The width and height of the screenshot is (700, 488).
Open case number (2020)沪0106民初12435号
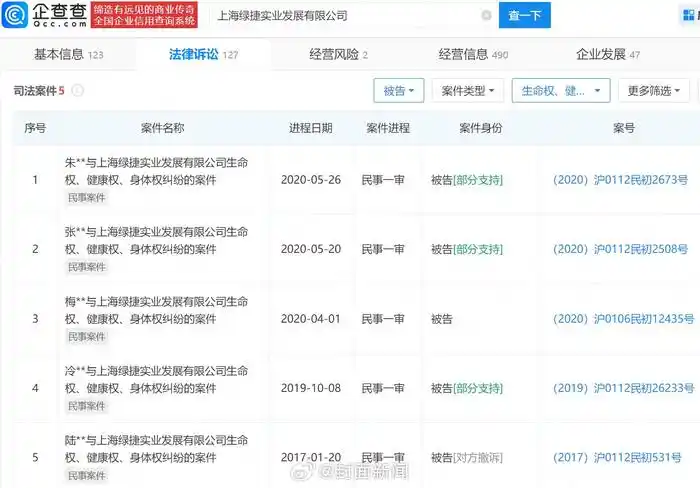pyautogui.click(x=620, y=319)
